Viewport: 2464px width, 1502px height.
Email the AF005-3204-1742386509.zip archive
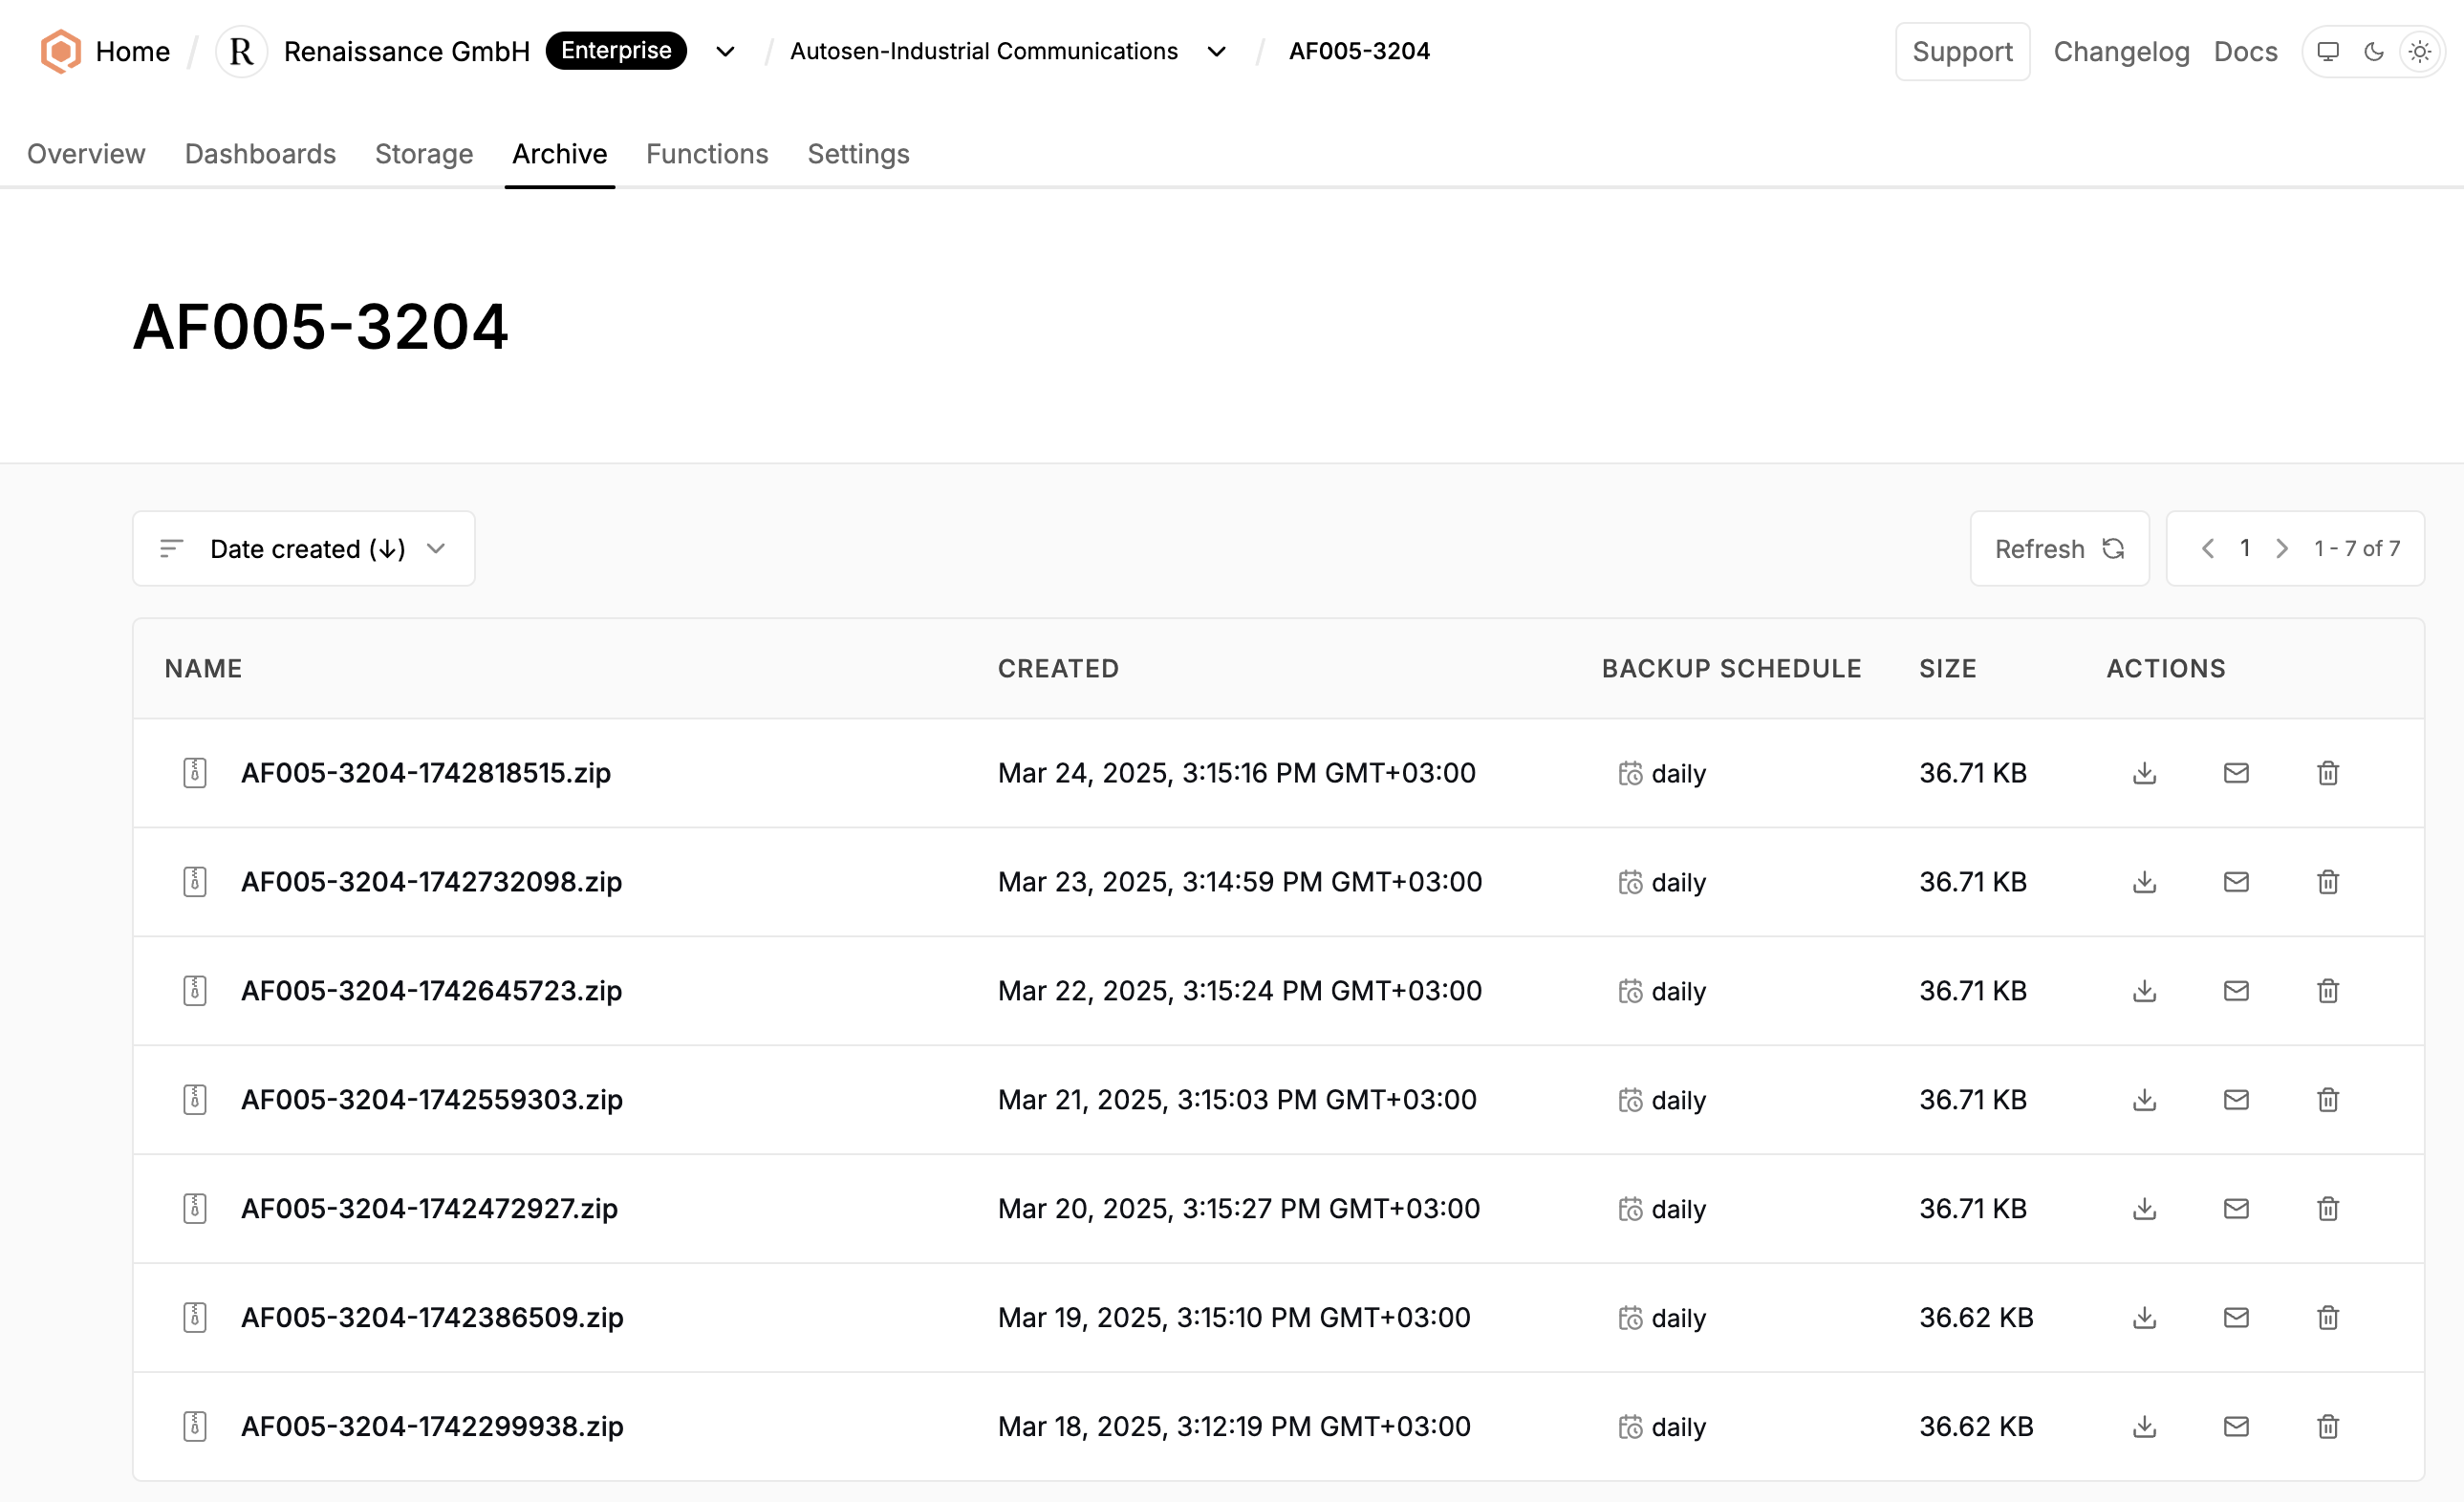pyautogui.click(x=2236, y=1318)
